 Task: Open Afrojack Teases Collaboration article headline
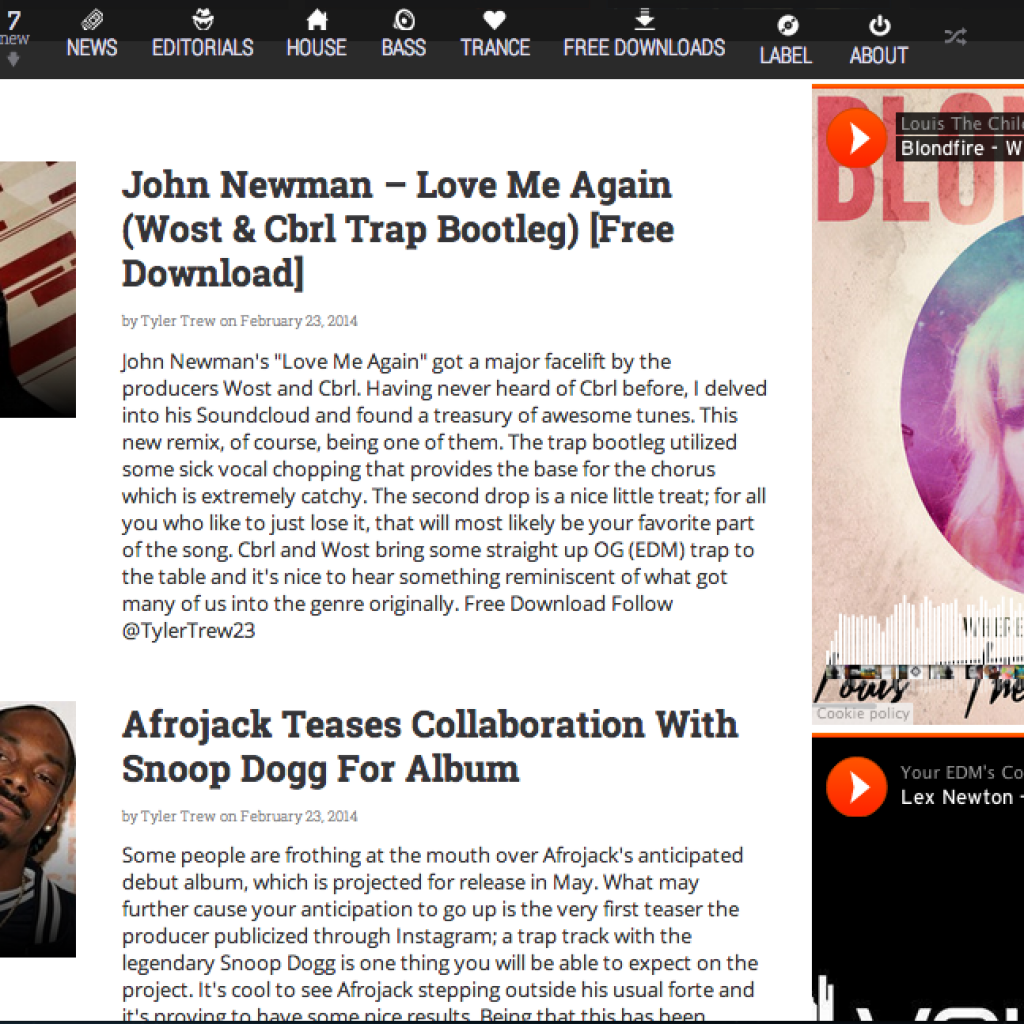[430, 746]
